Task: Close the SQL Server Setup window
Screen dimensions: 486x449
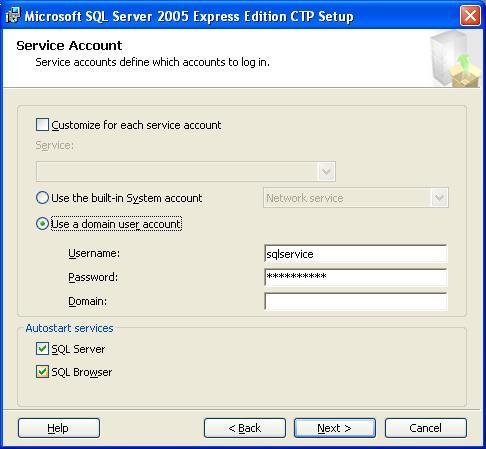Action: [470, 15]
